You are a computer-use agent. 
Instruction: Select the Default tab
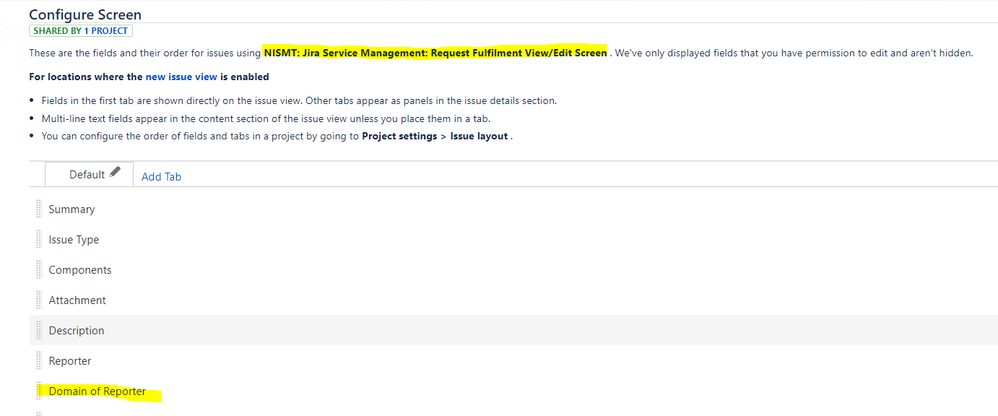coord(89,174)
